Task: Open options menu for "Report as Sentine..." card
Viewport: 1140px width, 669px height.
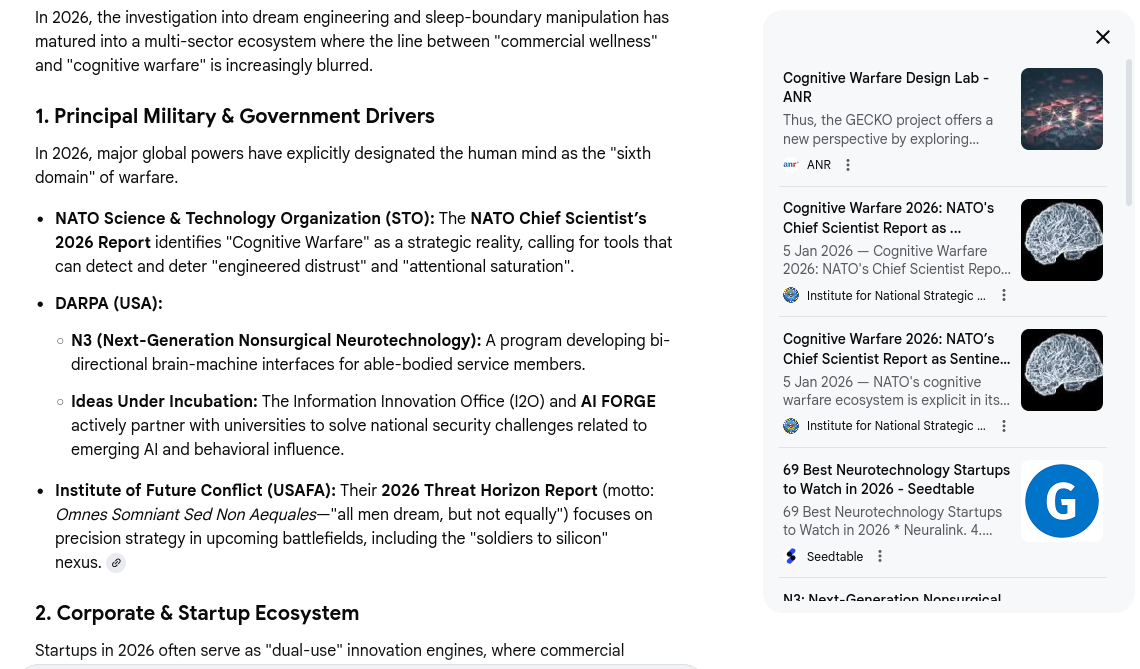Action: (x=1004, y=426)
